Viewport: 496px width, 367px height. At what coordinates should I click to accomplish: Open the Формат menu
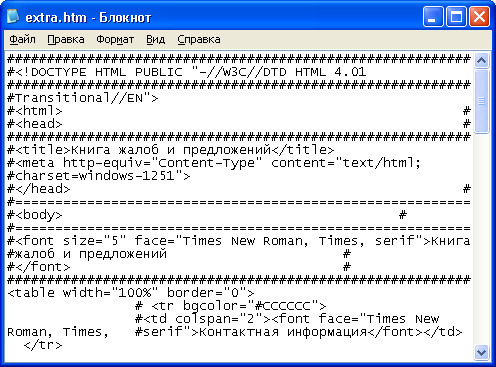pyautogui.click(x=115, y=39)
